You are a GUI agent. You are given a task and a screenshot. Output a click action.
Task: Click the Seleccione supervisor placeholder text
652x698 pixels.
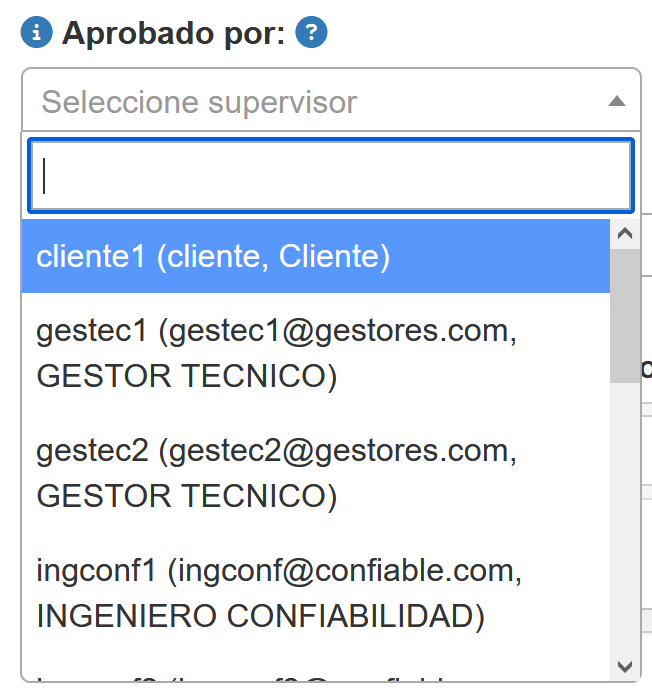pyautogui.click(x=199, y=101)
